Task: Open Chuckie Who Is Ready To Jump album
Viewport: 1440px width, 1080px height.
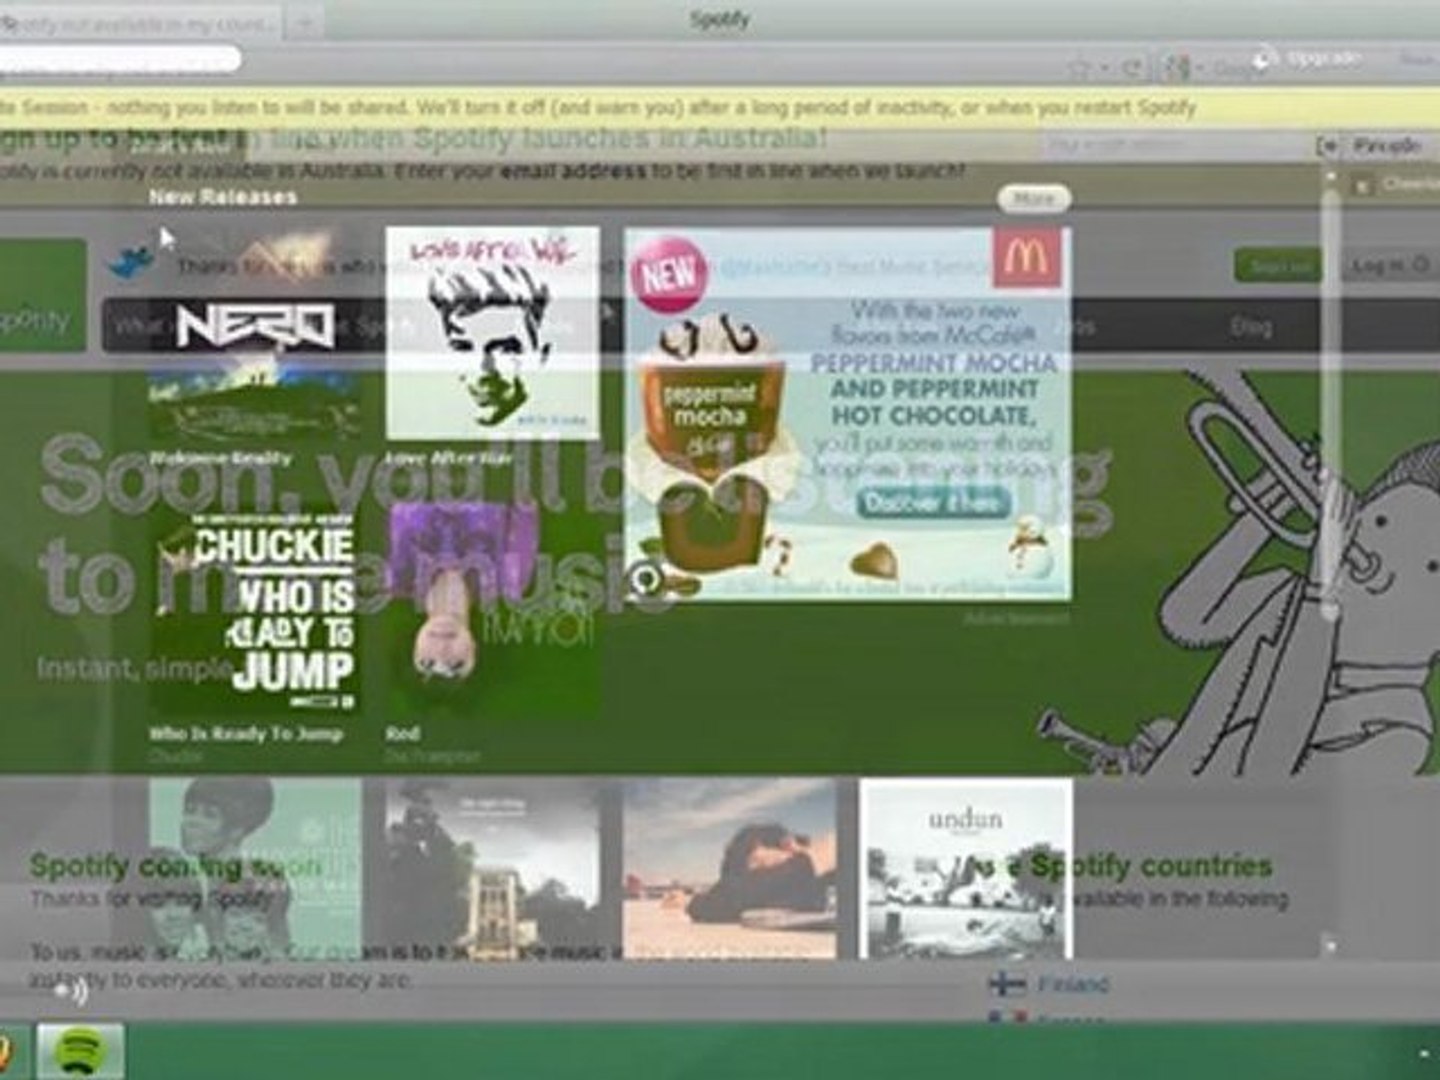Action: (x=255, y=608)
